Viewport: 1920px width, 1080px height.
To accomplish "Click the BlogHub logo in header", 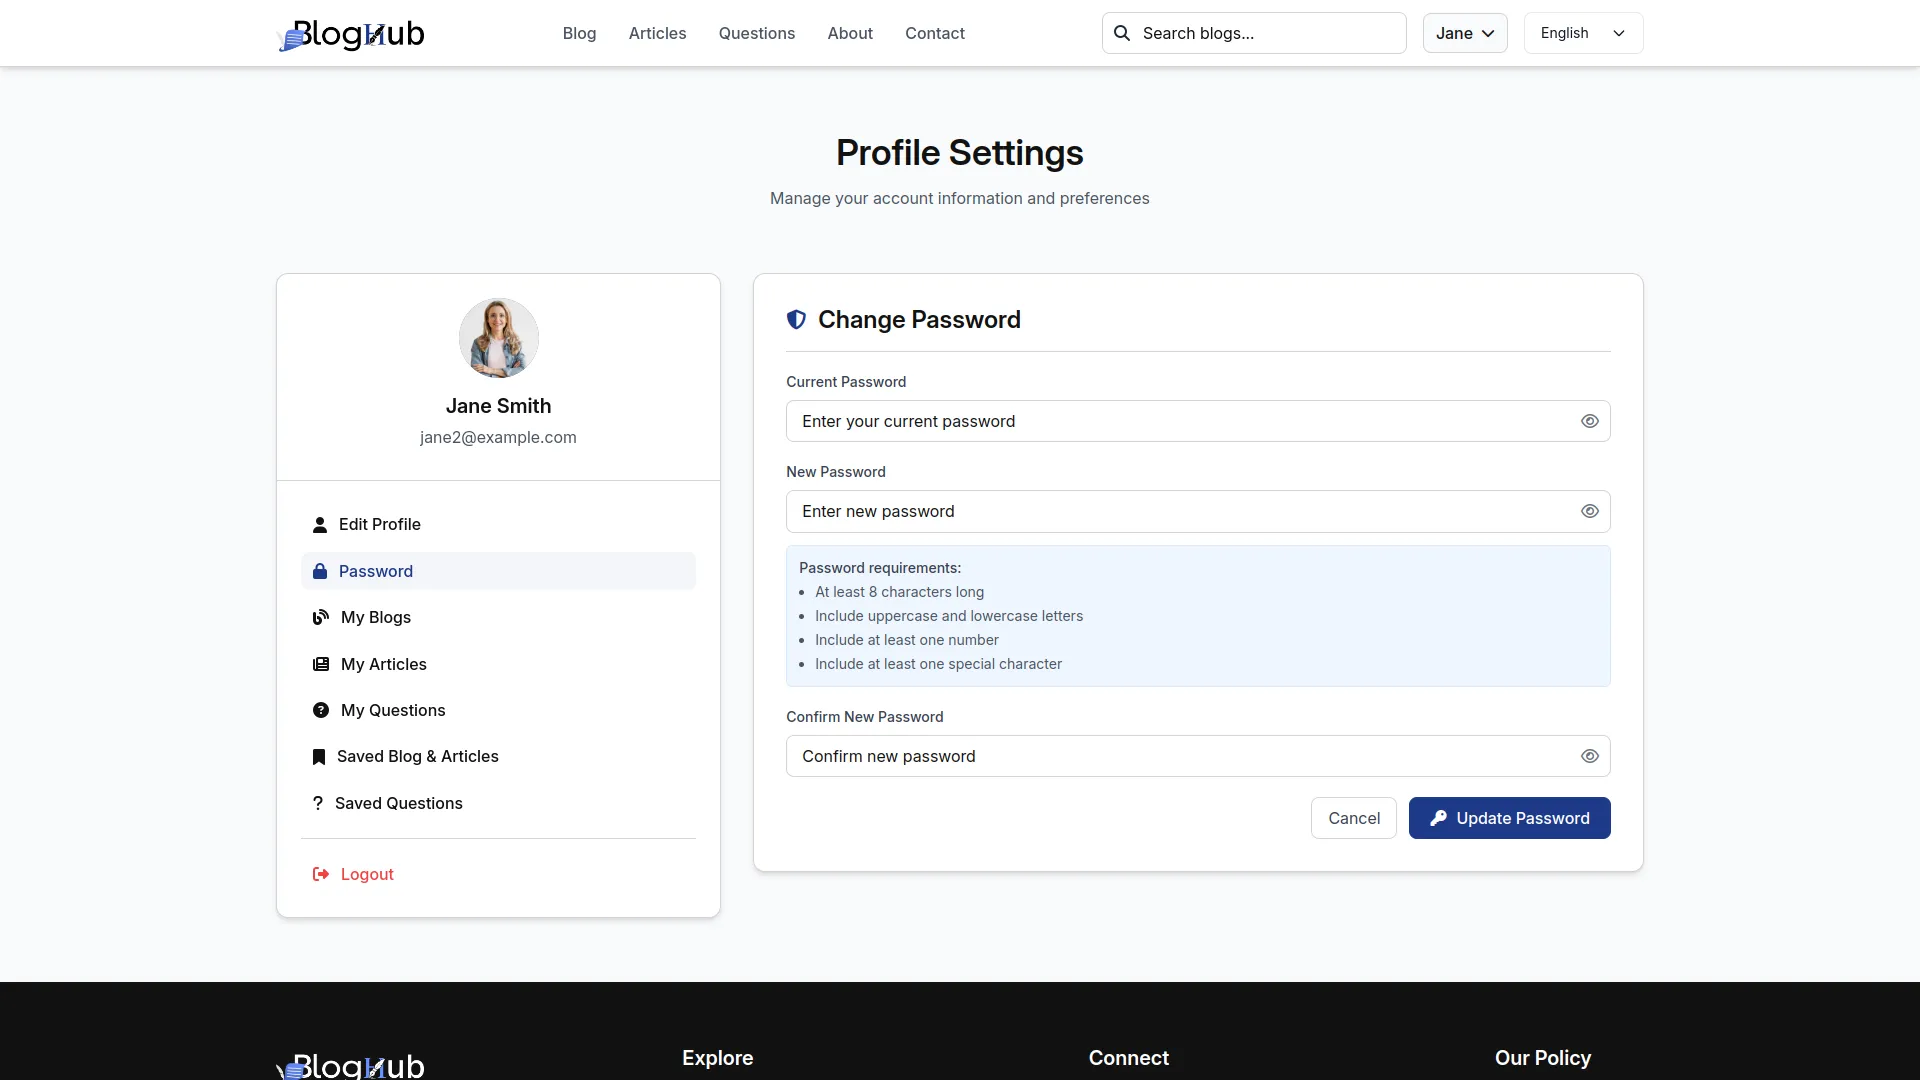I will [351, 34].
